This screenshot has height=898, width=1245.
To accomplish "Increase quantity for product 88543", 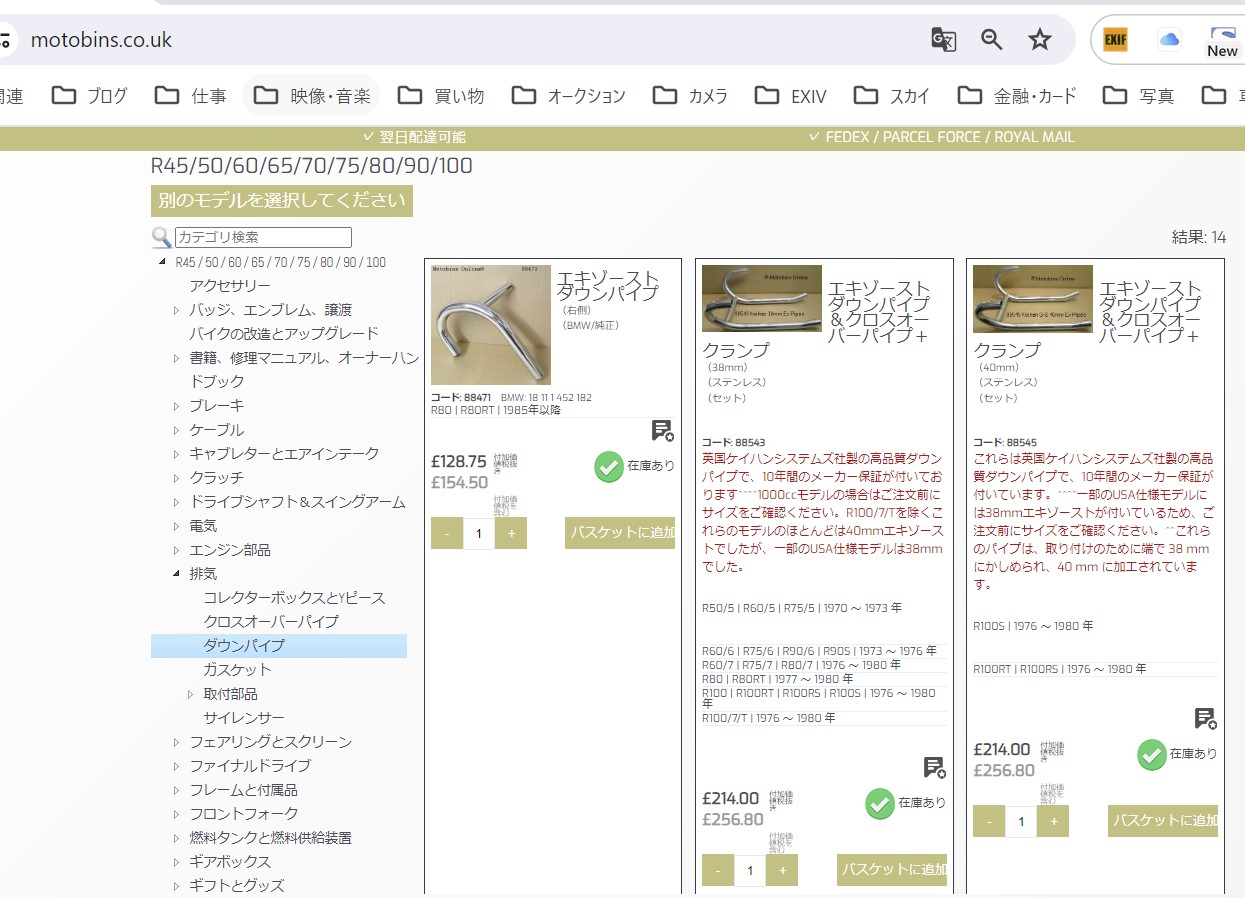I will coord(782,870).
